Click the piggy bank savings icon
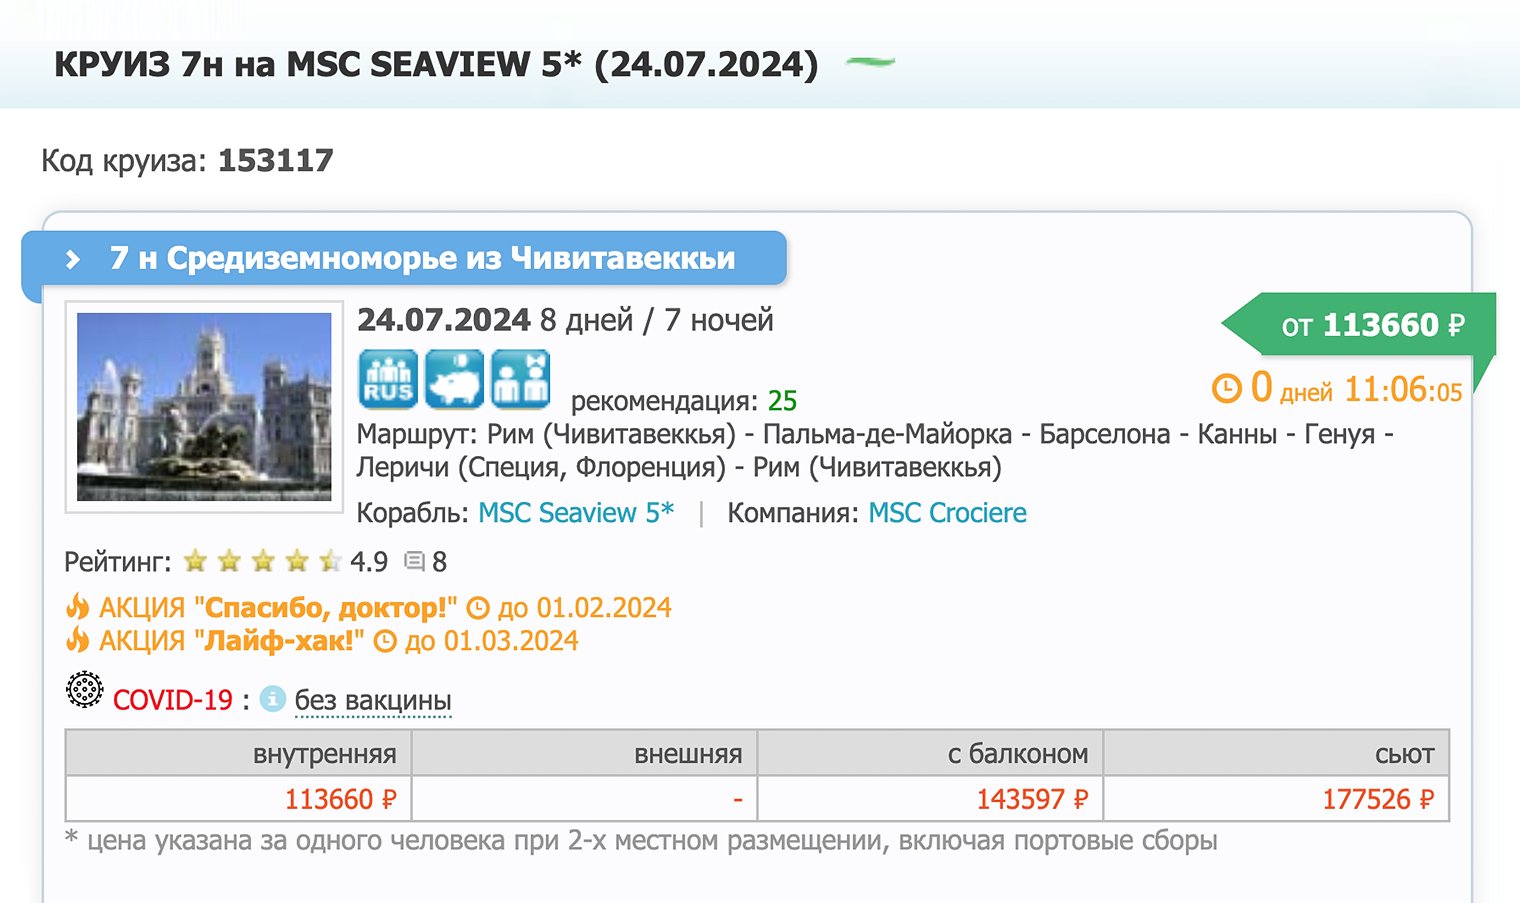1520x903 pixels. click(x=454, y=380)
